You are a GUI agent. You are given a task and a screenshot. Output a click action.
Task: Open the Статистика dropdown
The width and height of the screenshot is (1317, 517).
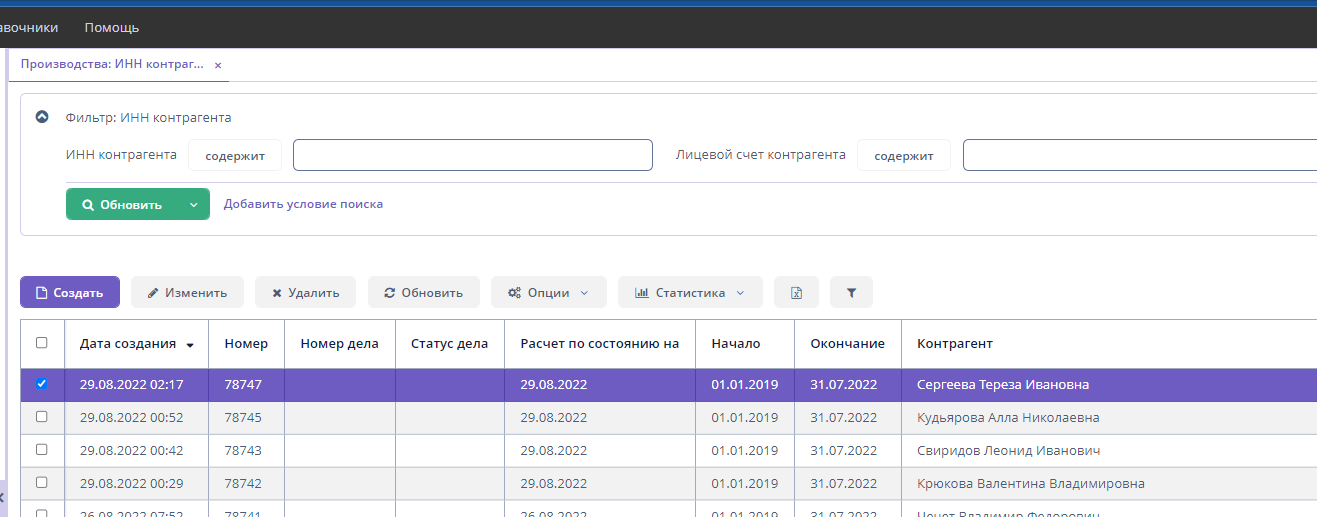point(690,293)
